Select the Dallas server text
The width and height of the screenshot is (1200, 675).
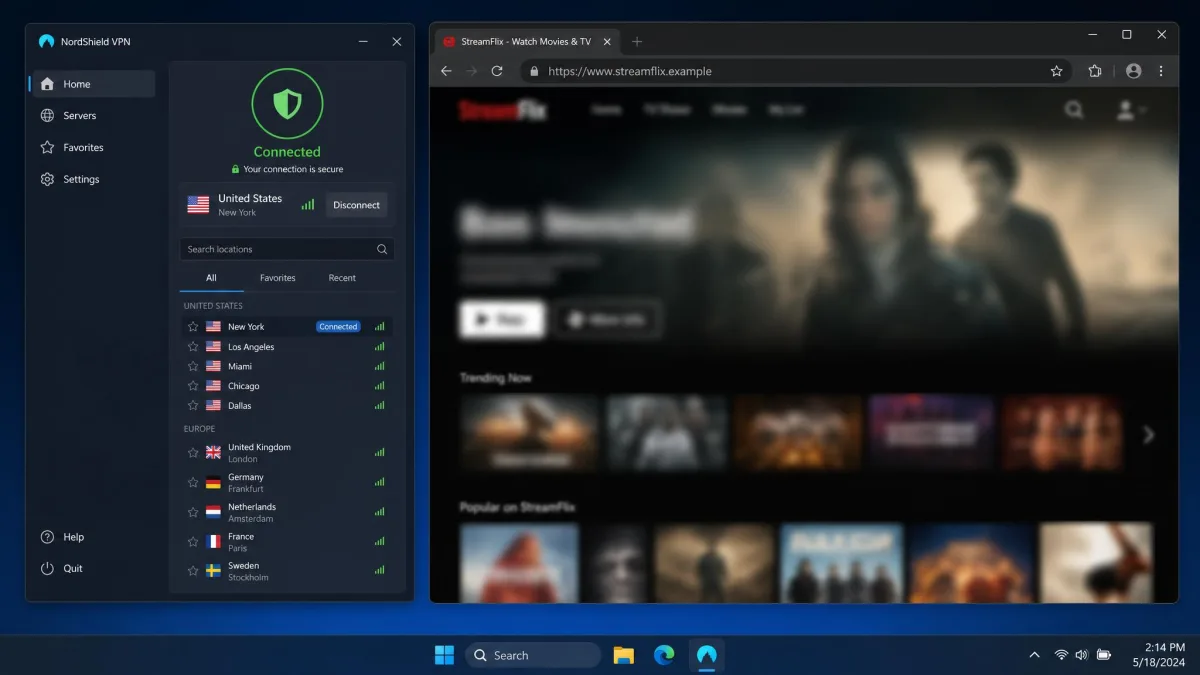tap(240, 406)
